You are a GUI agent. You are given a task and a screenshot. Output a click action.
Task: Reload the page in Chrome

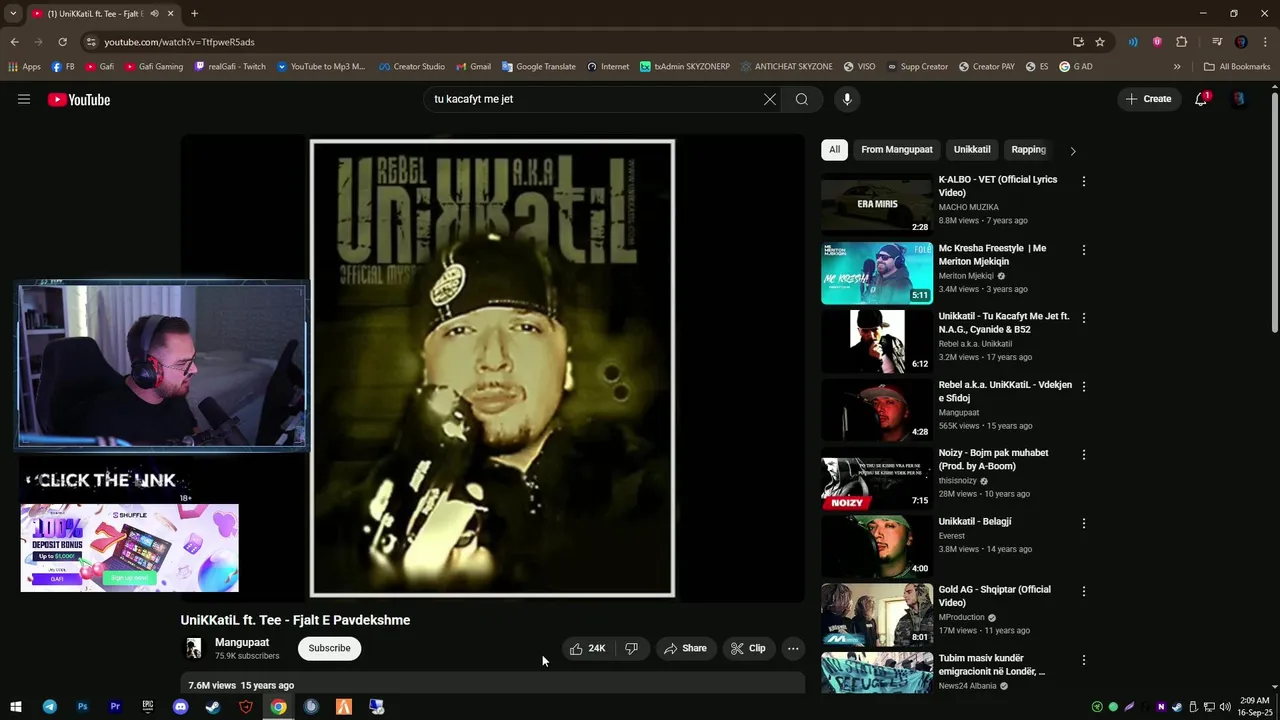(x=62, y=42)
